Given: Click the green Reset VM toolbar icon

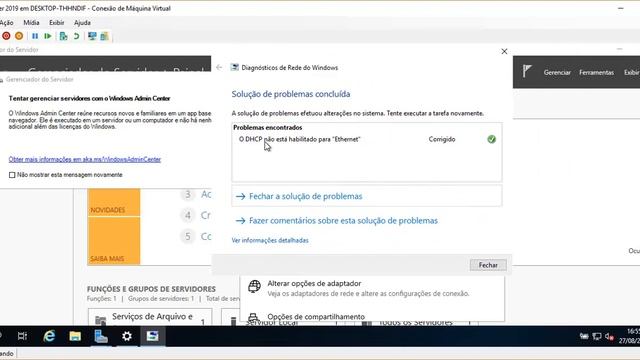Looking at the screenshot, I should [48, 36].
